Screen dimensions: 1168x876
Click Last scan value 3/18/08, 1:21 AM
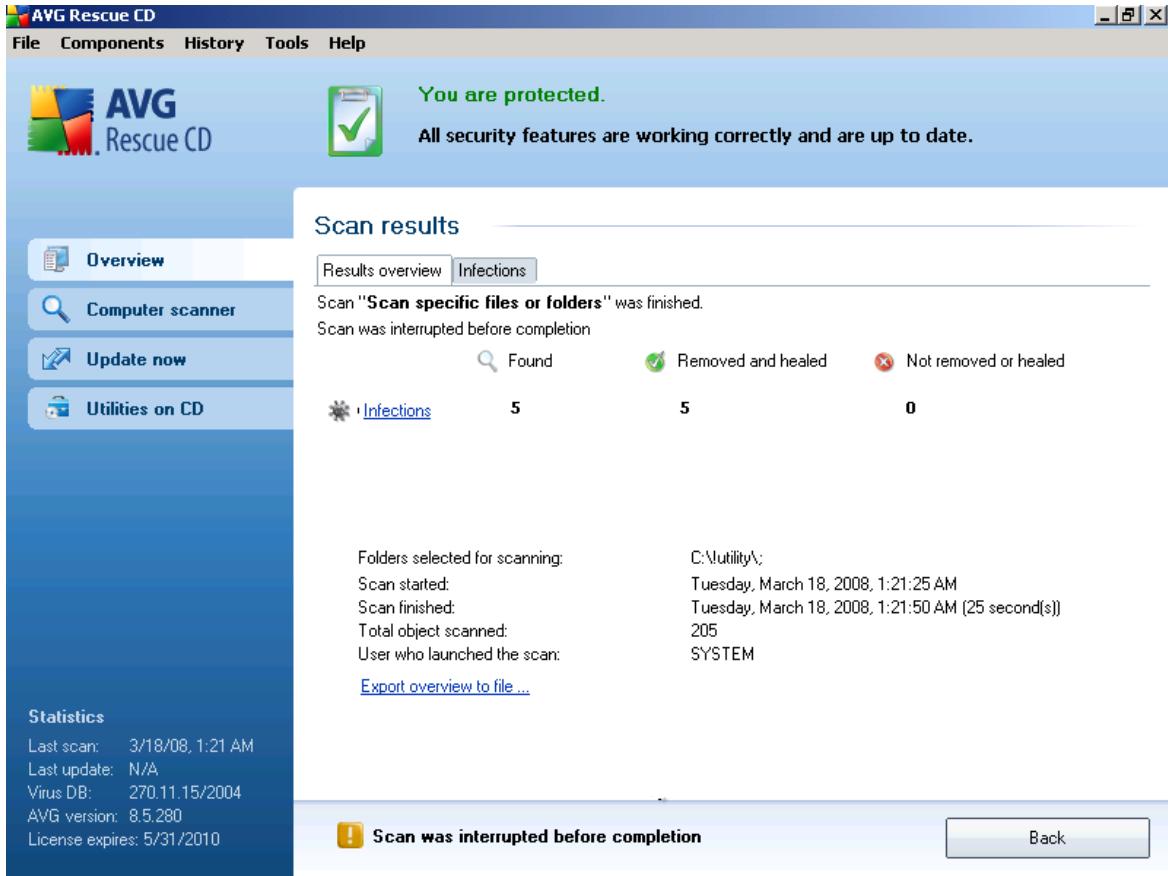pos(191,746)
